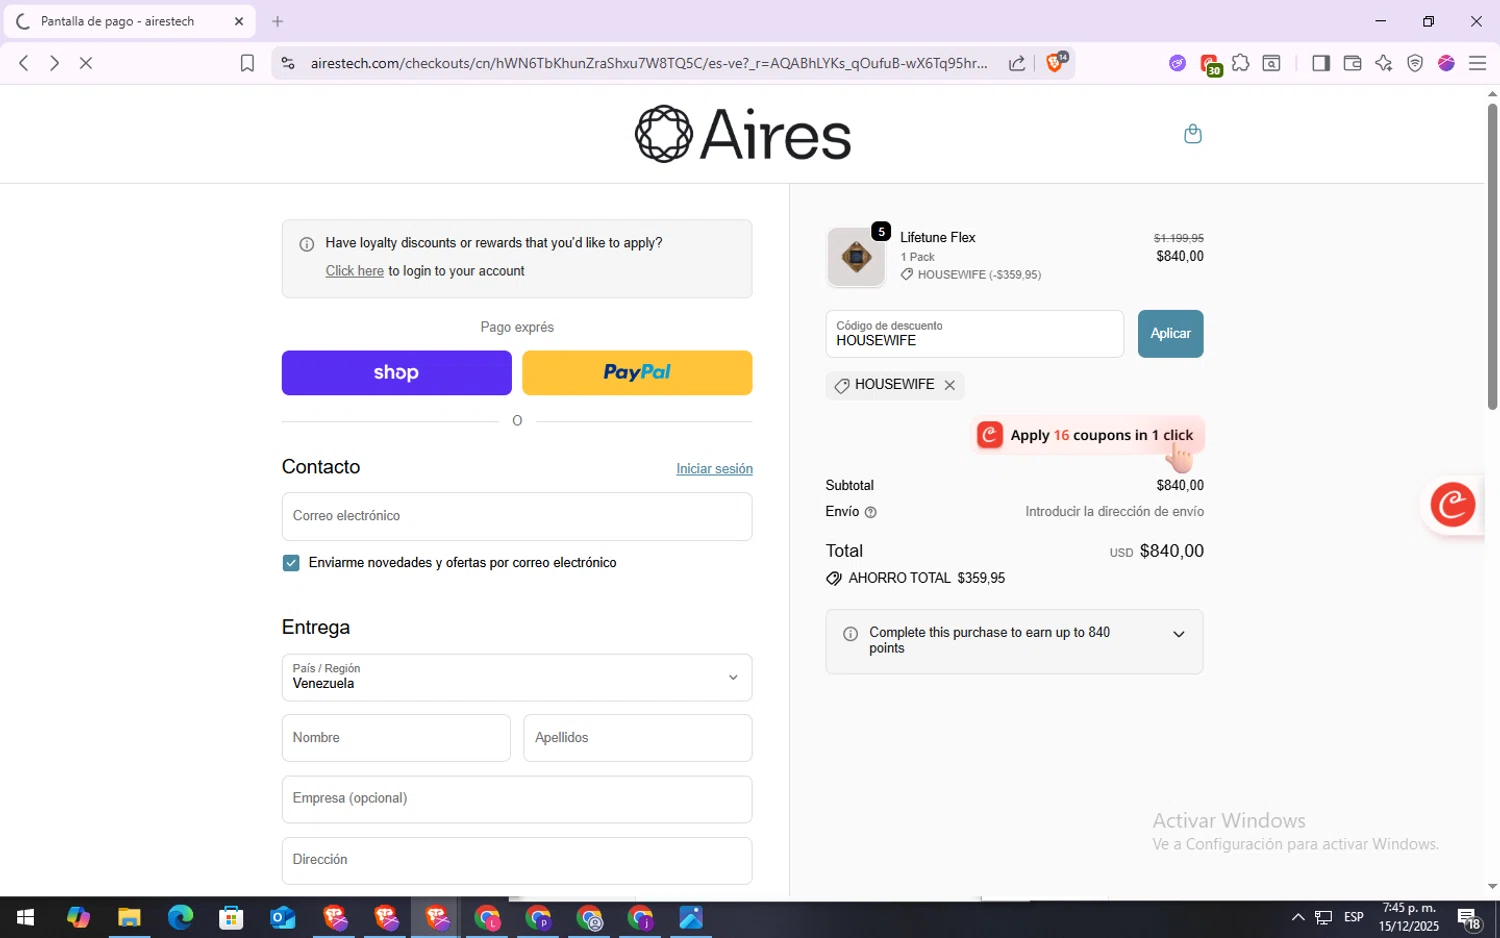Open the browser hamburger main menu

pyautogui.click(x=1477, y=63)
